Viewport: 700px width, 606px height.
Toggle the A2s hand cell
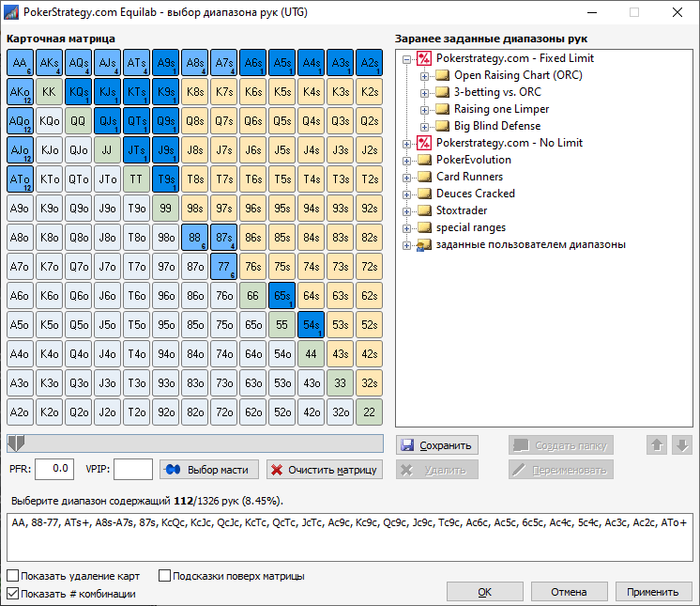(x=369, y=63)
